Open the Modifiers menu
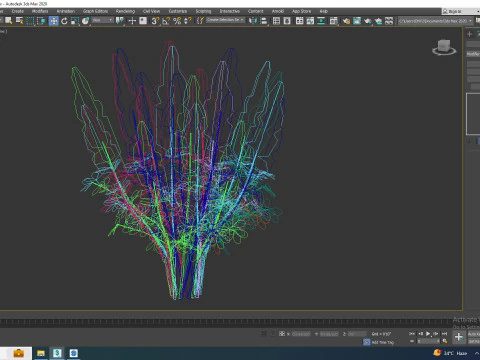This screenshot has width=480, height=360. click(x=40, y=11)
